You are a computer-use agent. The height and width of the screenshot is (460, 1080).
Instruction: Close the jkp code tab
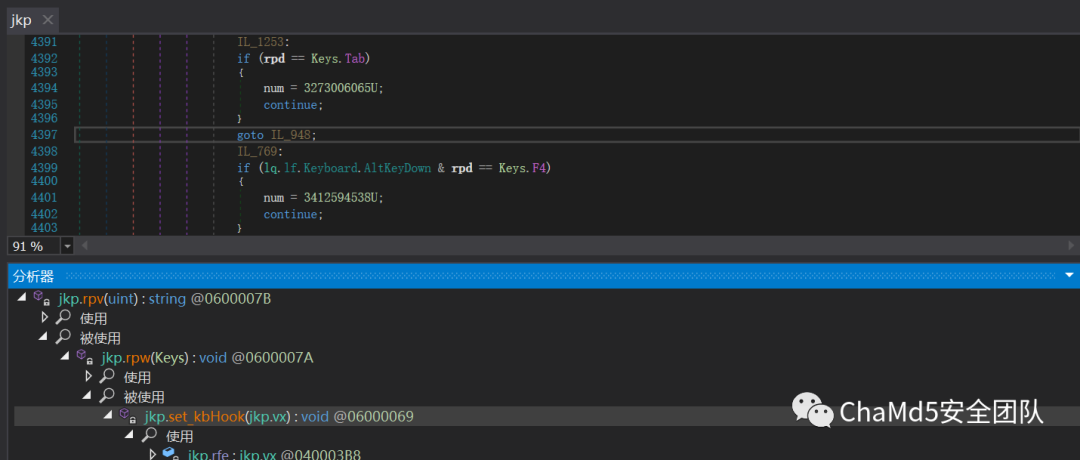pos(47,19)
